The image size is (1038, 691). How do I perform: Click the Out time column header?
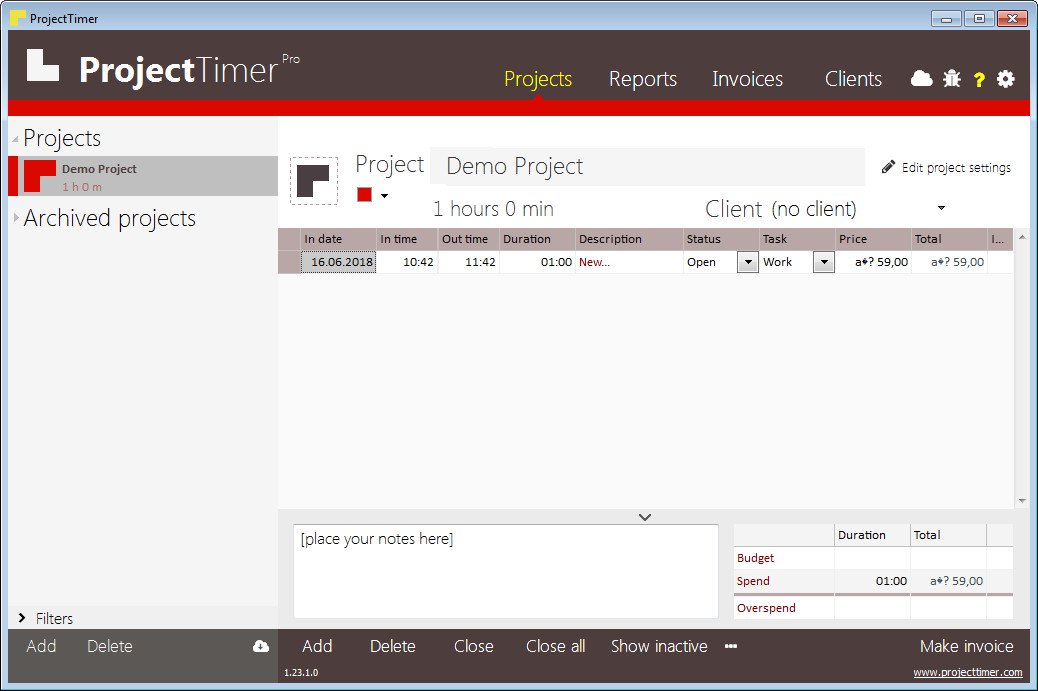pyautogui.click(x=469, y=239)
